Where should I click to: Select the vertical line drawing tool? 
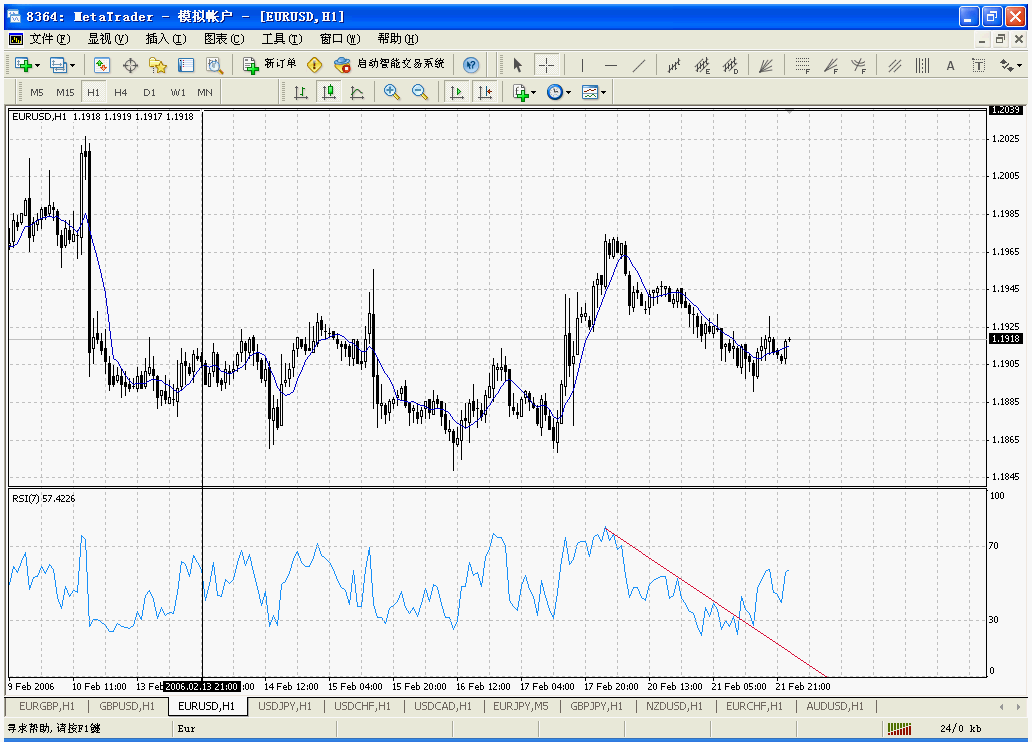tap(582, 65)
